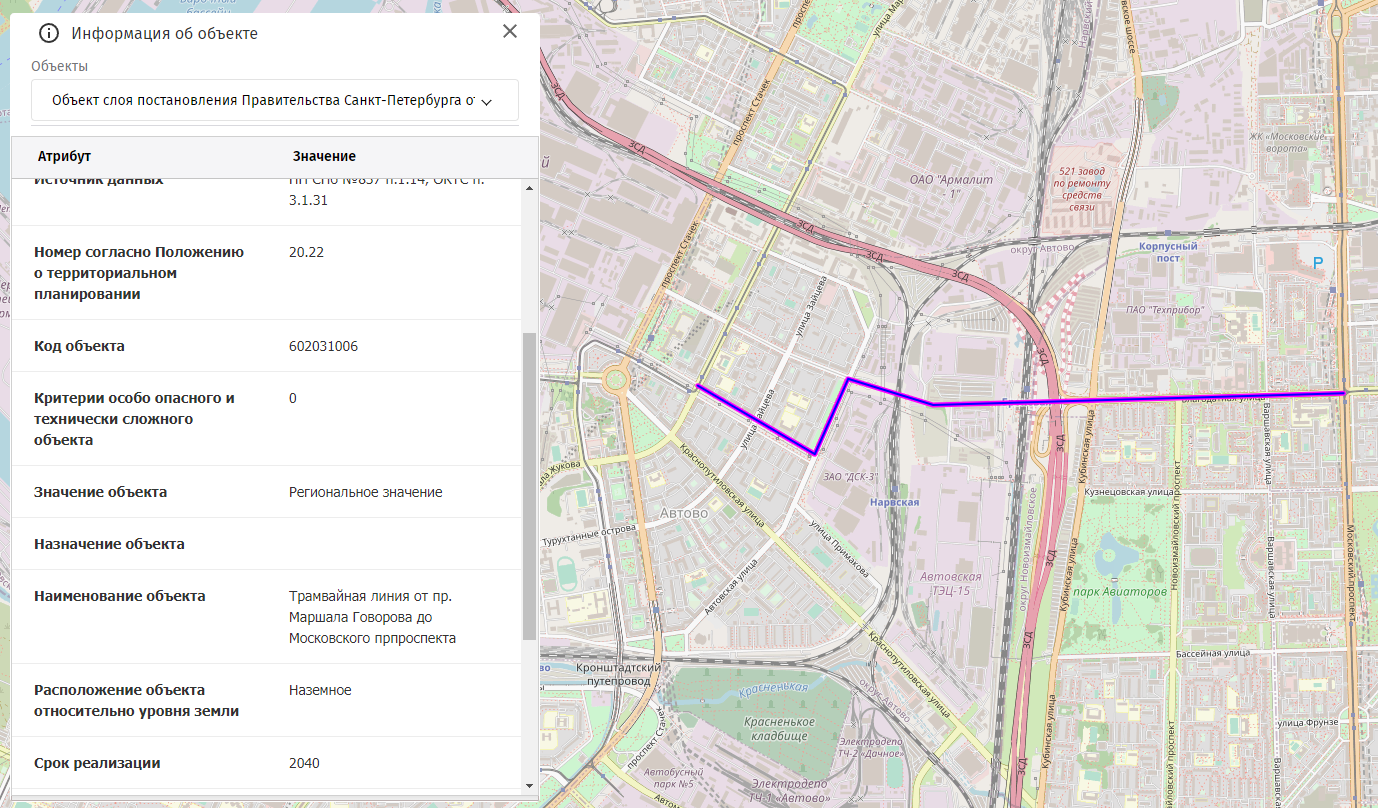Click the Наименование объекта tram line description

(371, 617)
